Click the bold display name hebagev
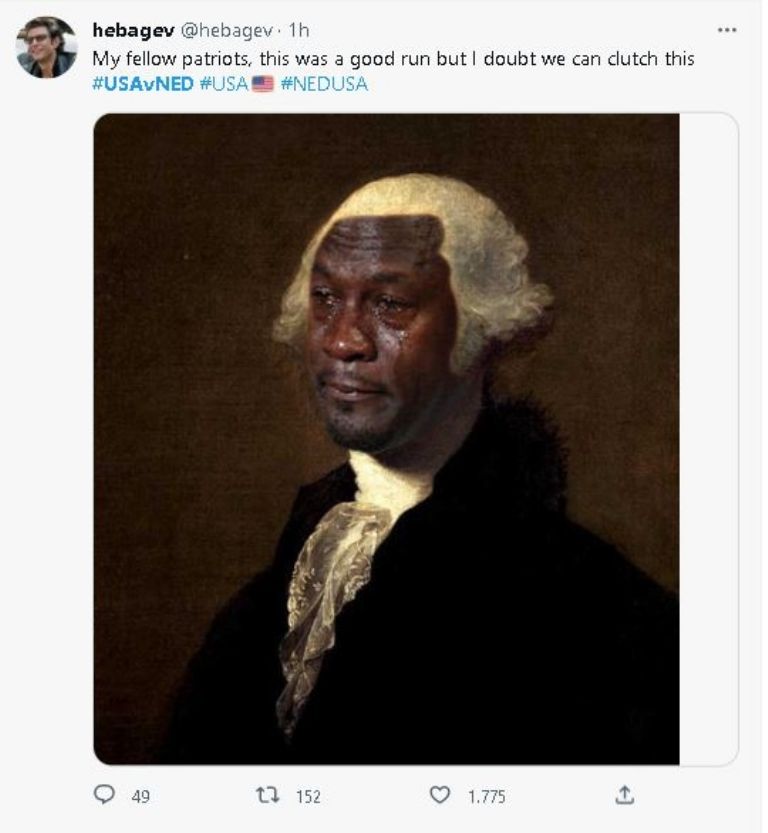 click(x=133, y=32)
